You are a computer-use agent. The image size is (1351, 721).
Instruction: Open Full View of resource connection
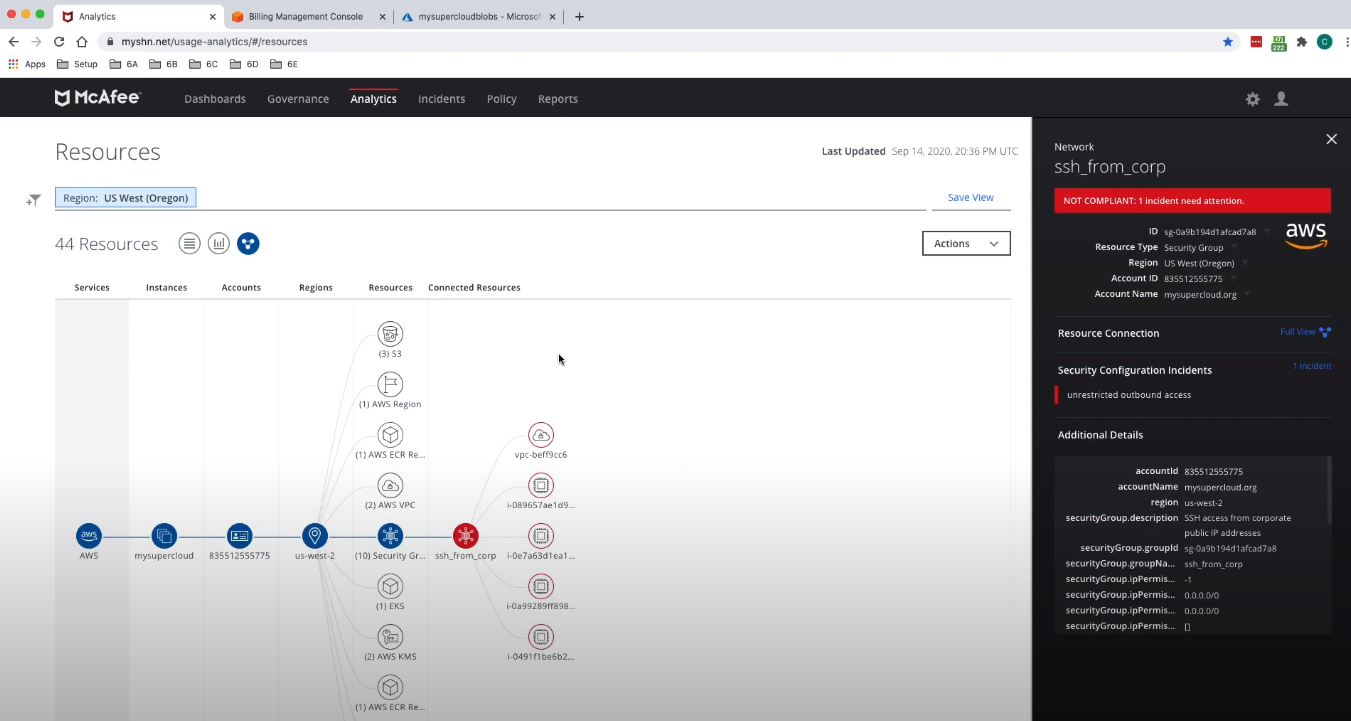coord(1305,332)
